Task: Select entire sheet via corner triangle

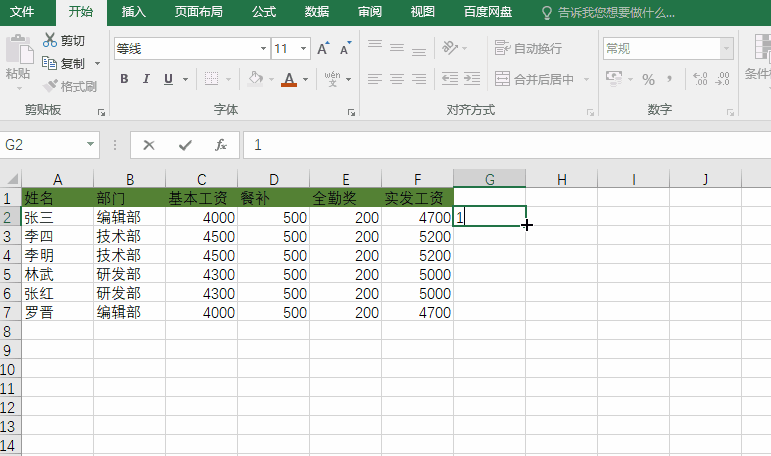Action: click(11, 179)
